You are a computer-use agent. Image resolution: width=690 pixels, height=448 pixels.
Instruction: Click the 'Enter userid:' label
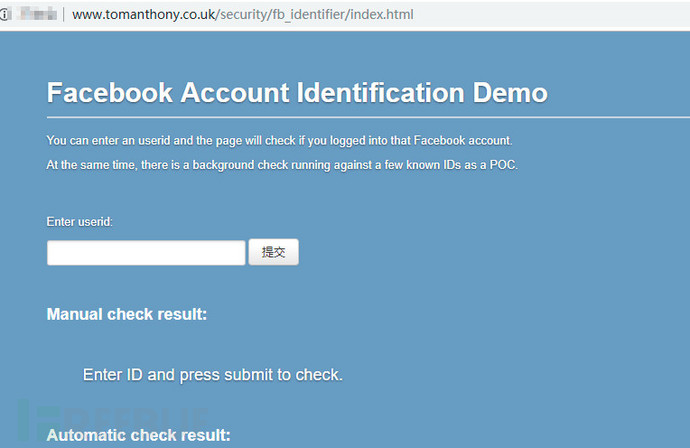[80, 222]
